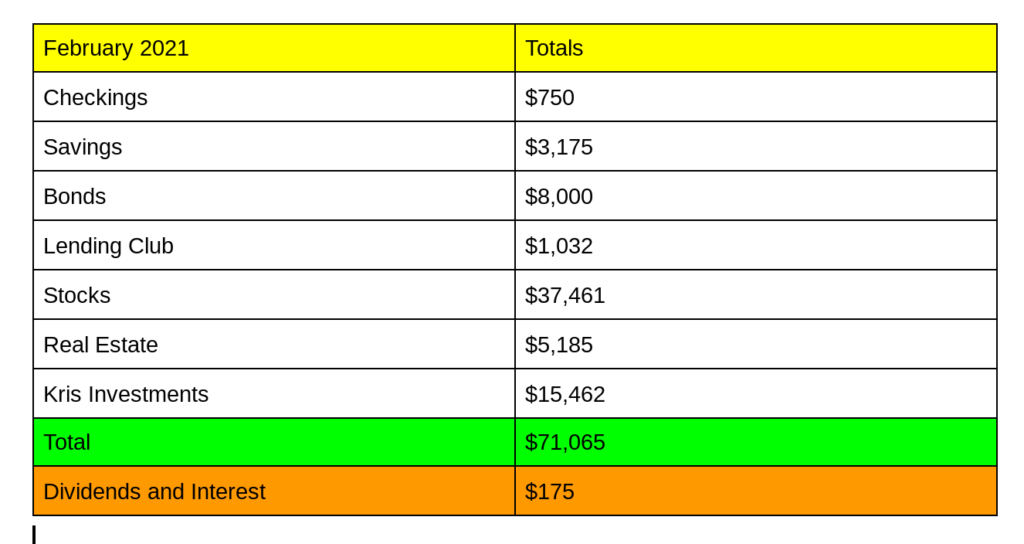This screenshot has width=1024, height=544.
Task: Click the orange "Dividends and Interest" cell
Action: (155, 492)
